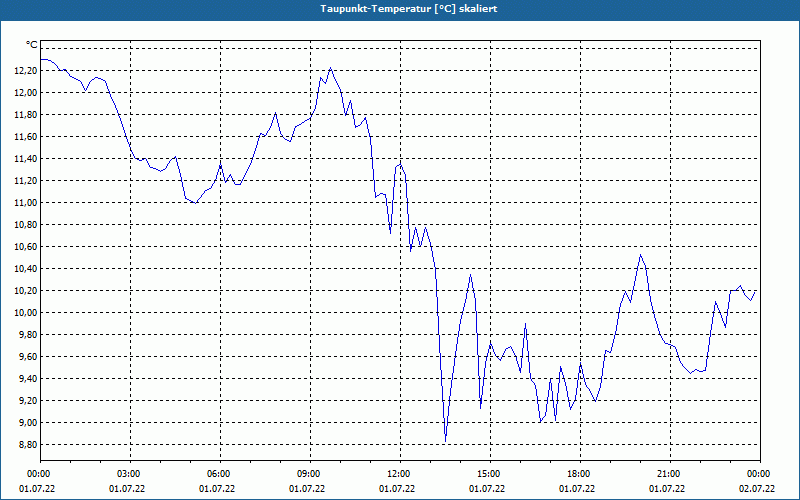Click the 06:00 time axis label
The image size is (800, 500).
(x=220, y=474)
